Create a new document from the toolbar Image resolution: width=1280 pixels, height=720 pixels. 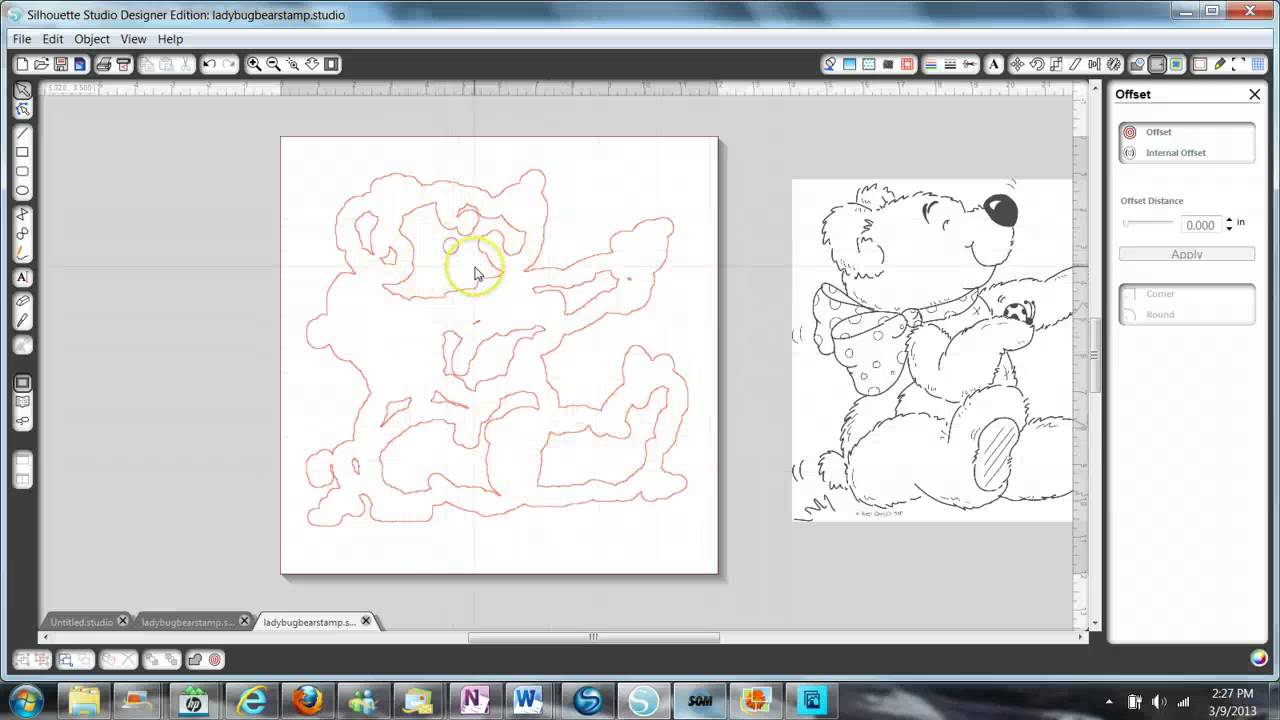22,64
